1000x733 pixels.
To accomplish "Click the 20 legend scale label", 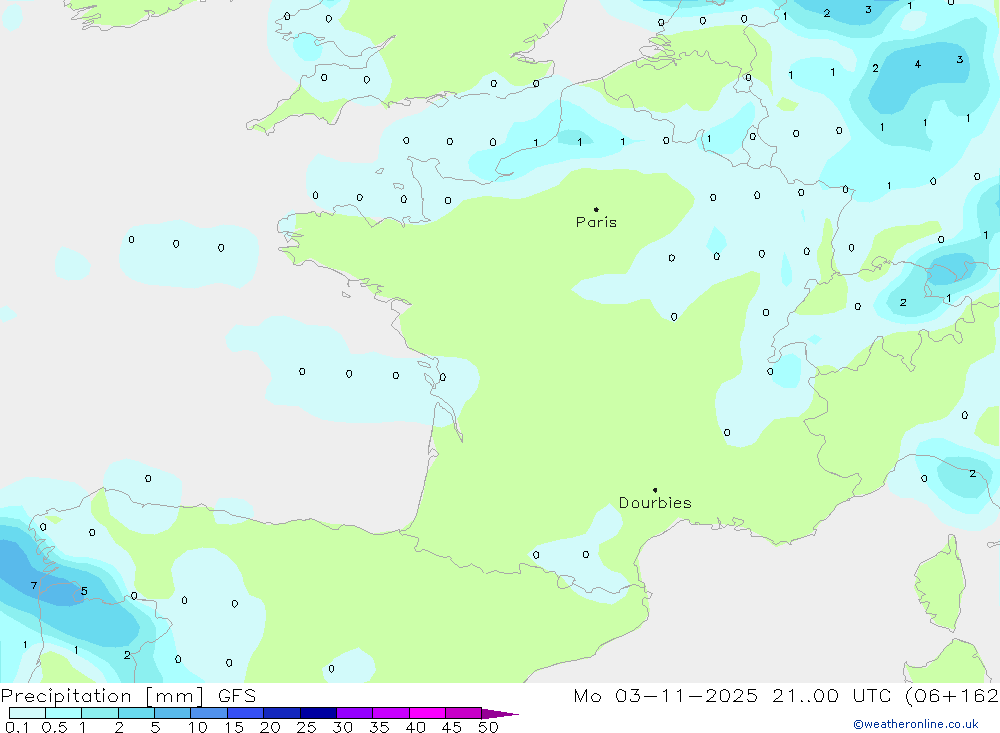I will pos(270,727).
